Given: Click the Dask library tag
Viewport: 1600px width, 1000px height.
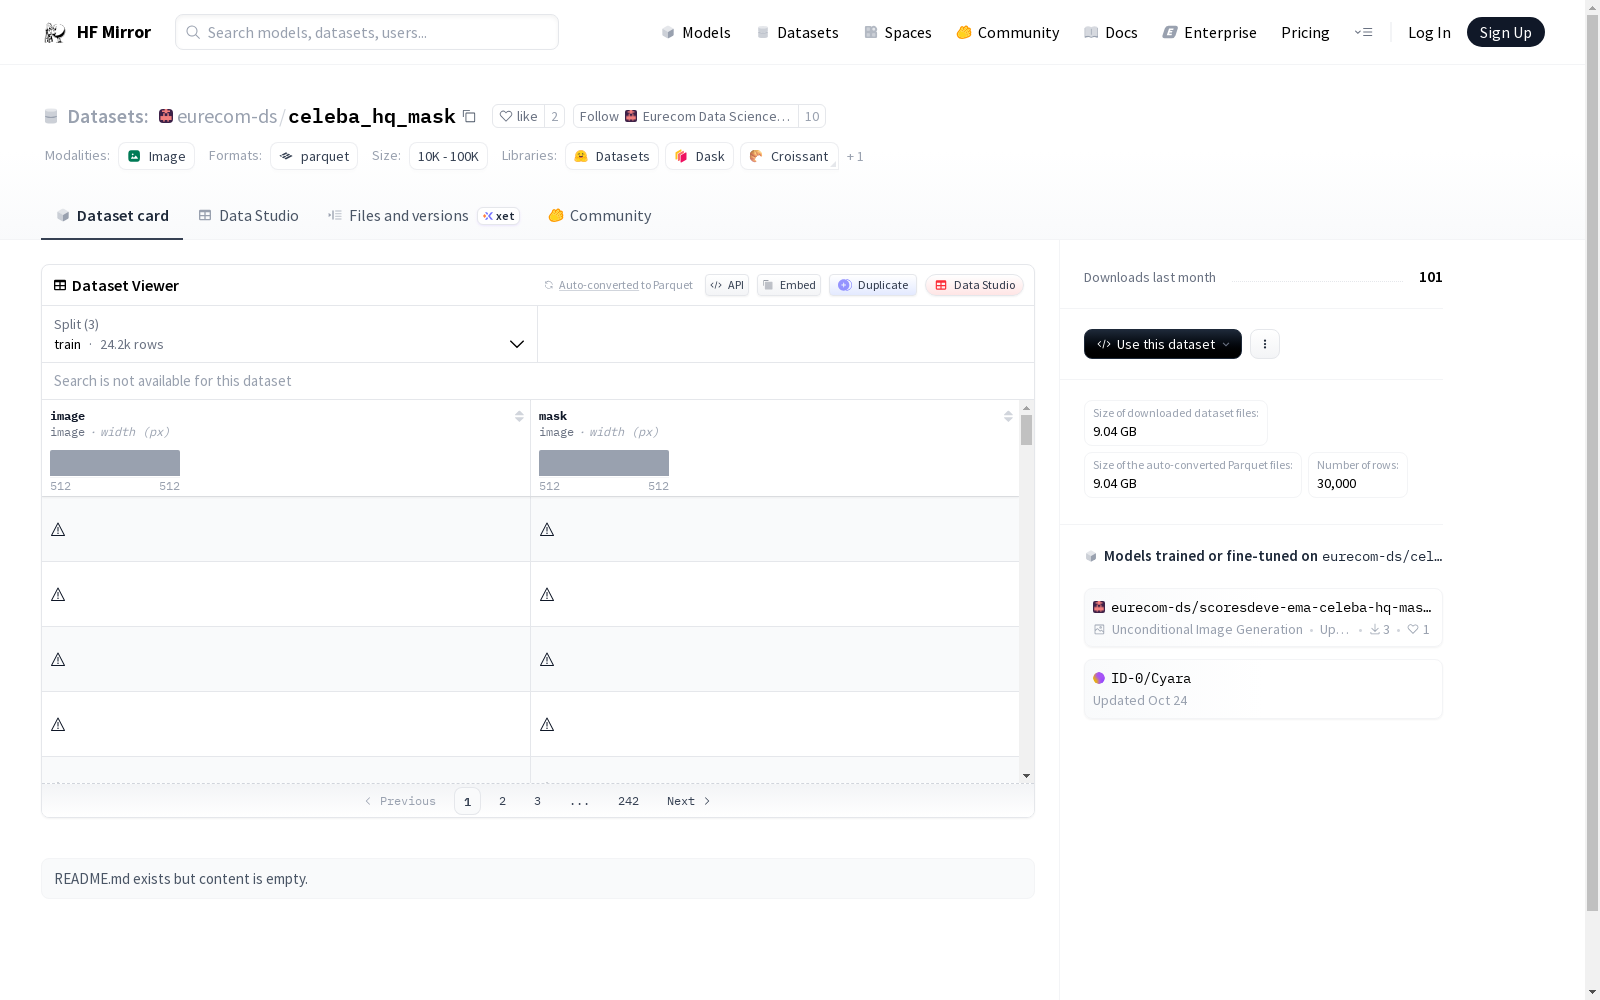Looking at the screenshot, I should point(700,156).
